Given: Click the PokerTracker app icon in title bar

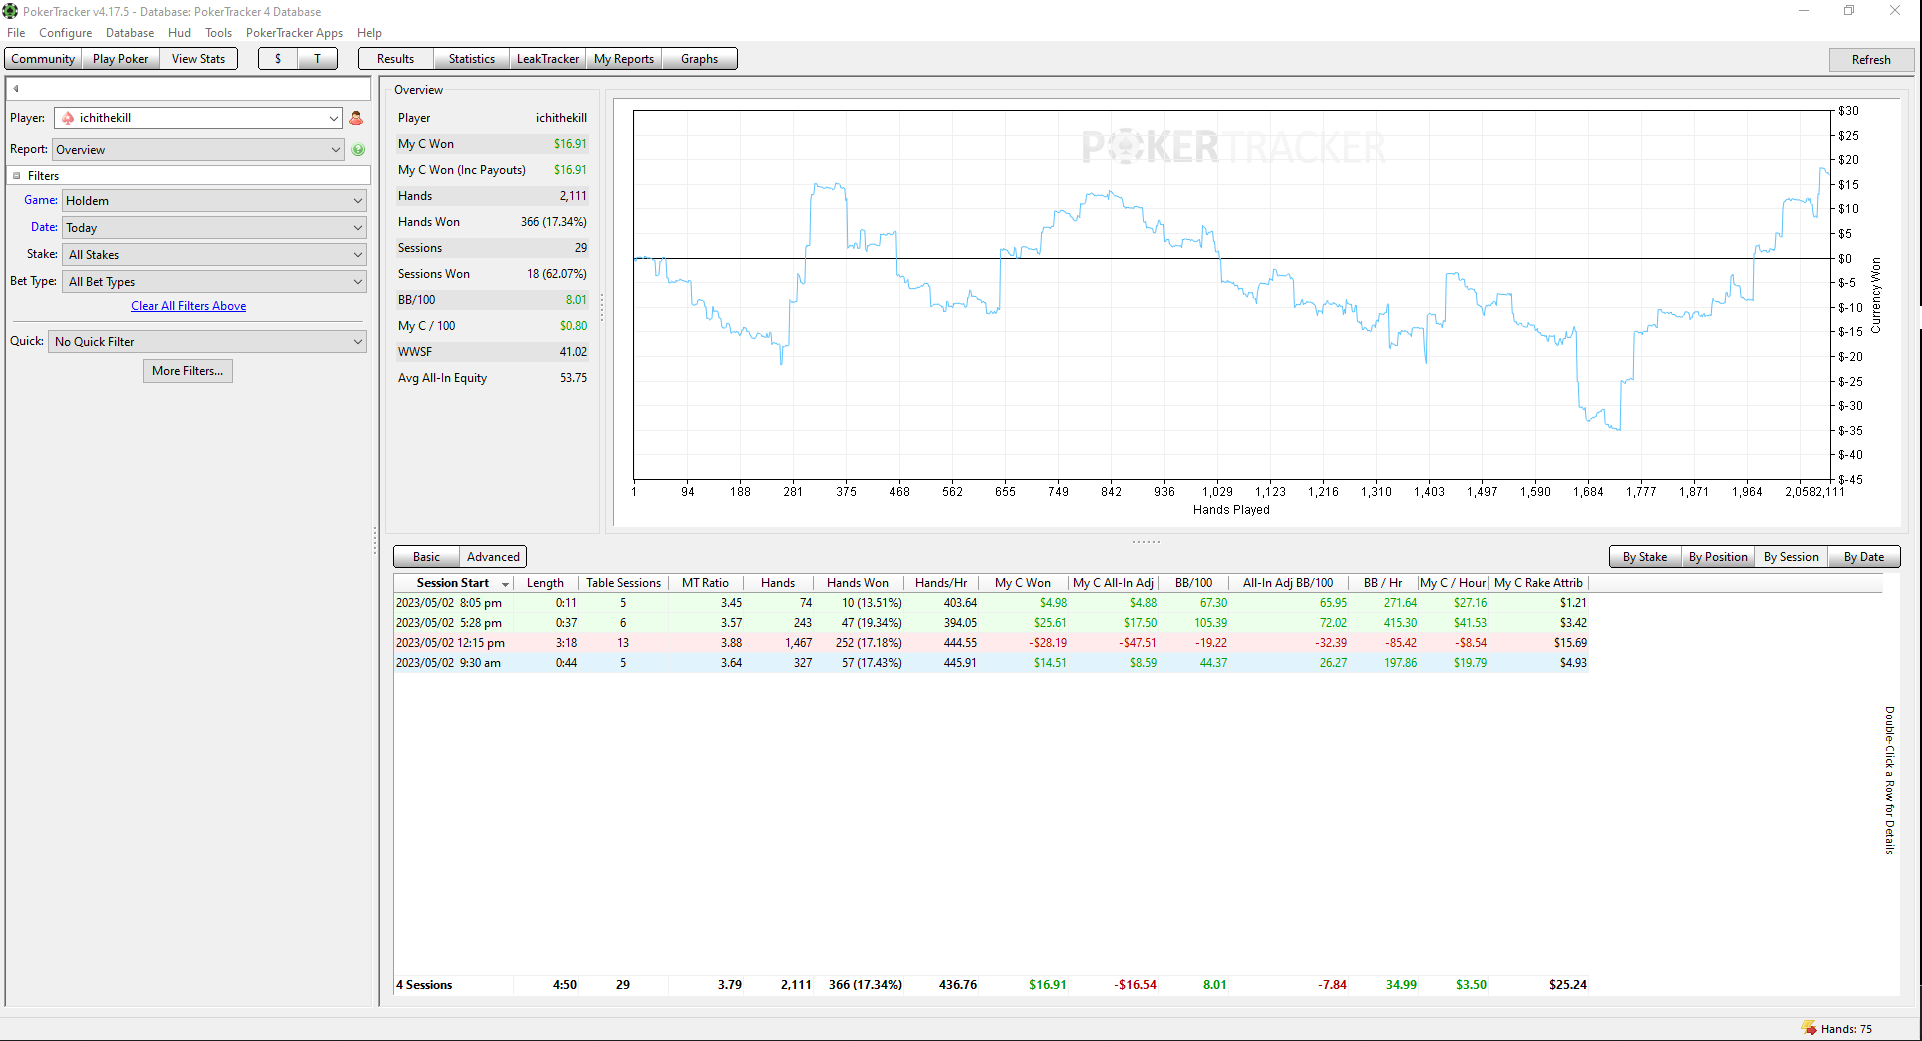Looking at the screenshot, I should click(x=10, y=11).
